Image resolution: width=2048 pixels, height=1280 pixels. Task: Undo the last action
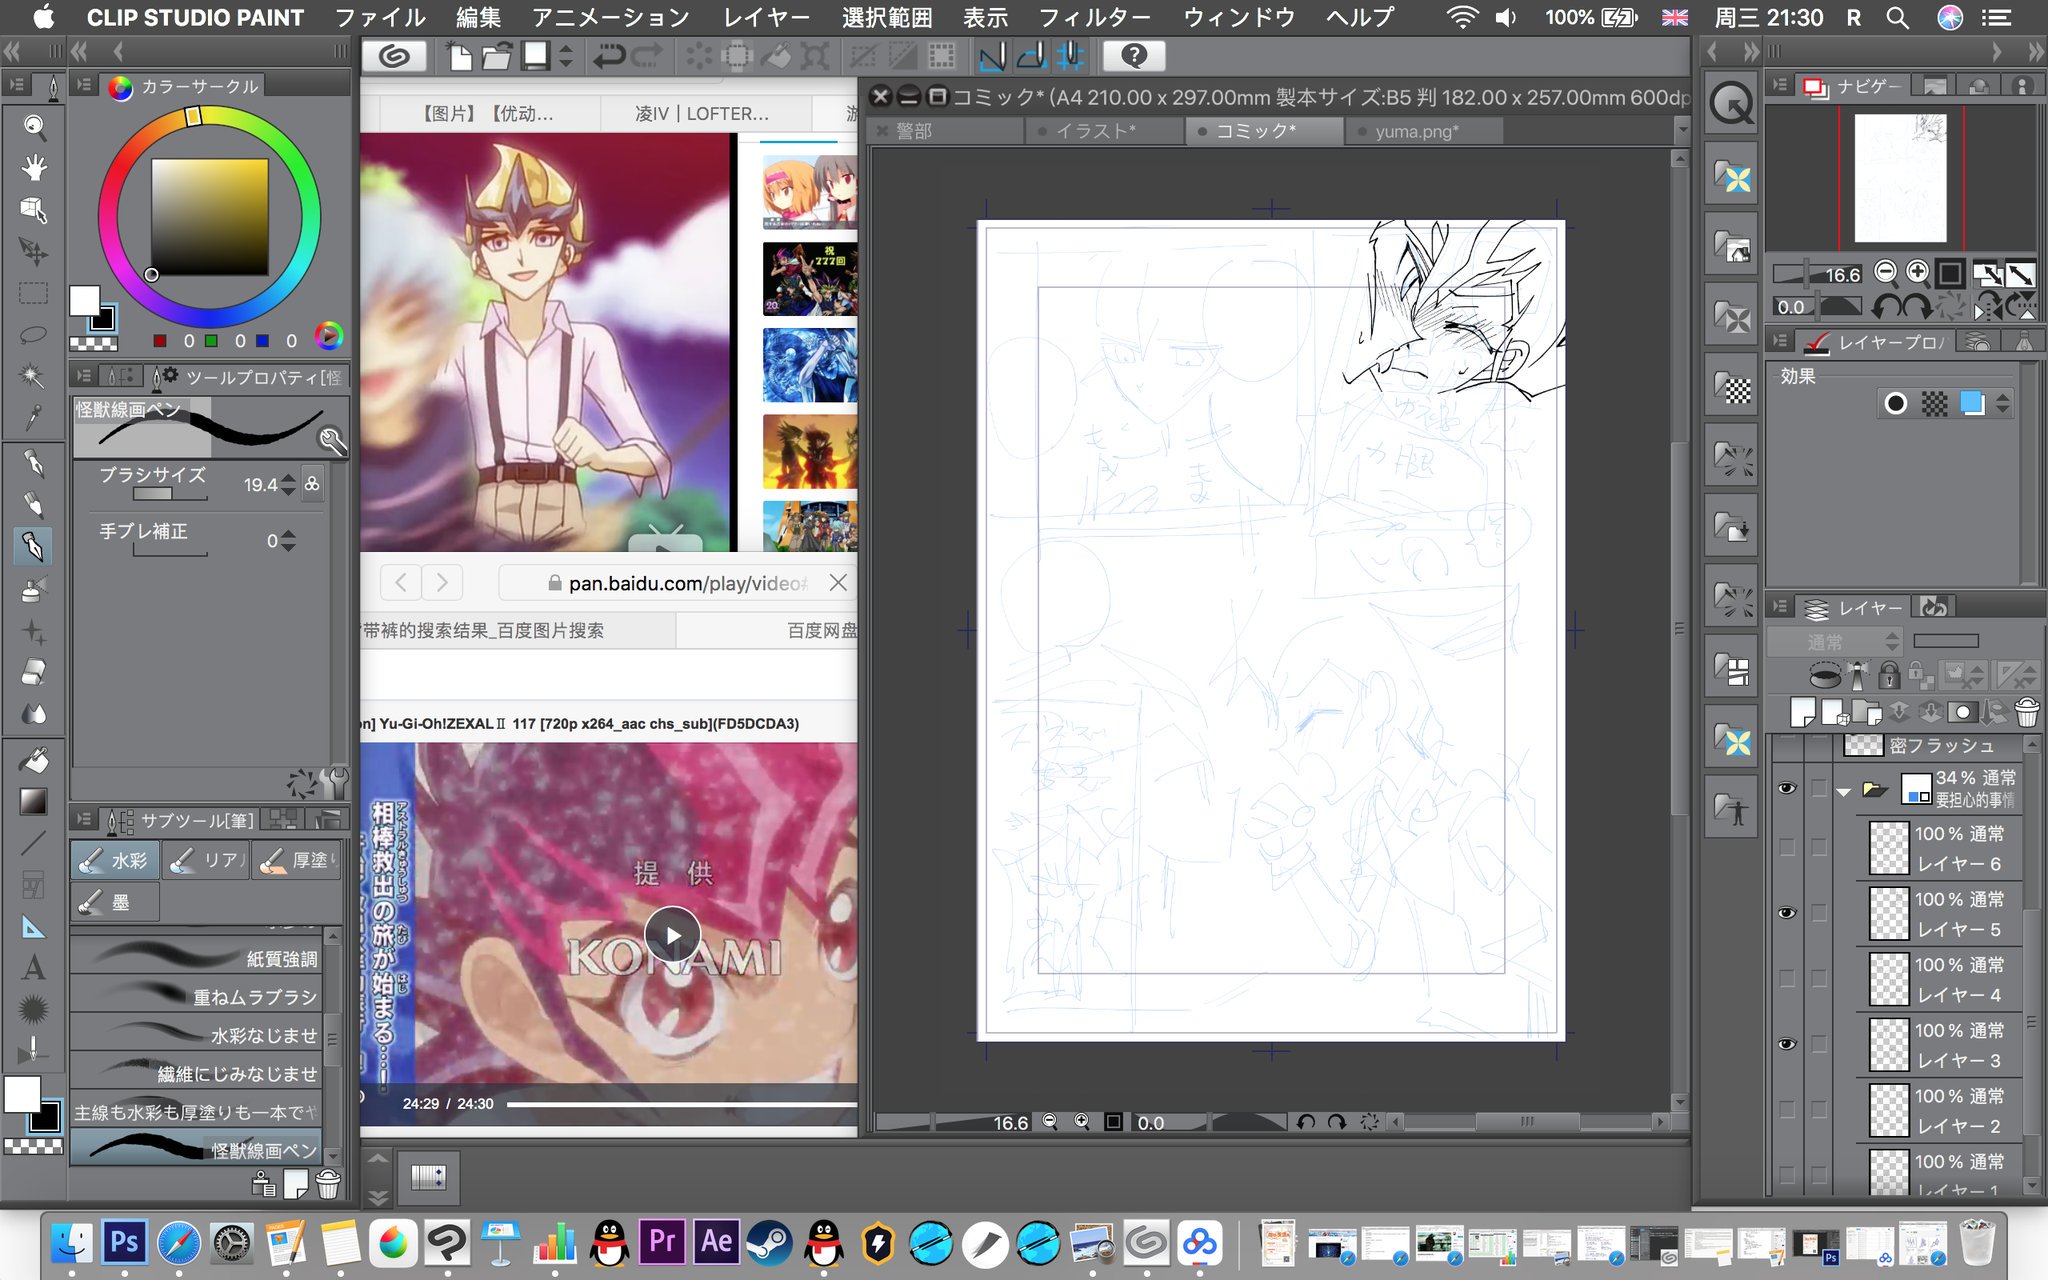coord(608,56)
